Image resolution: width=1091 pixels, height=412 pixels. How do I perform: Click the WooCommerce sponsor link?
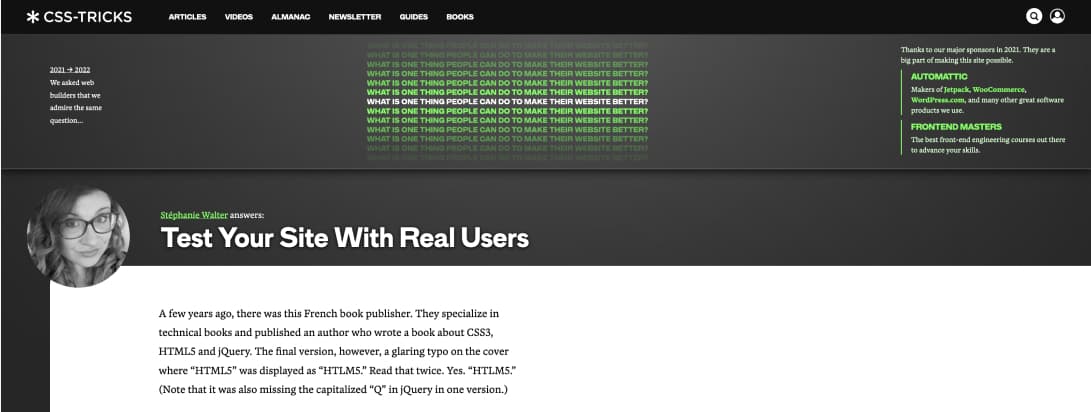(x=1000, y=89)
